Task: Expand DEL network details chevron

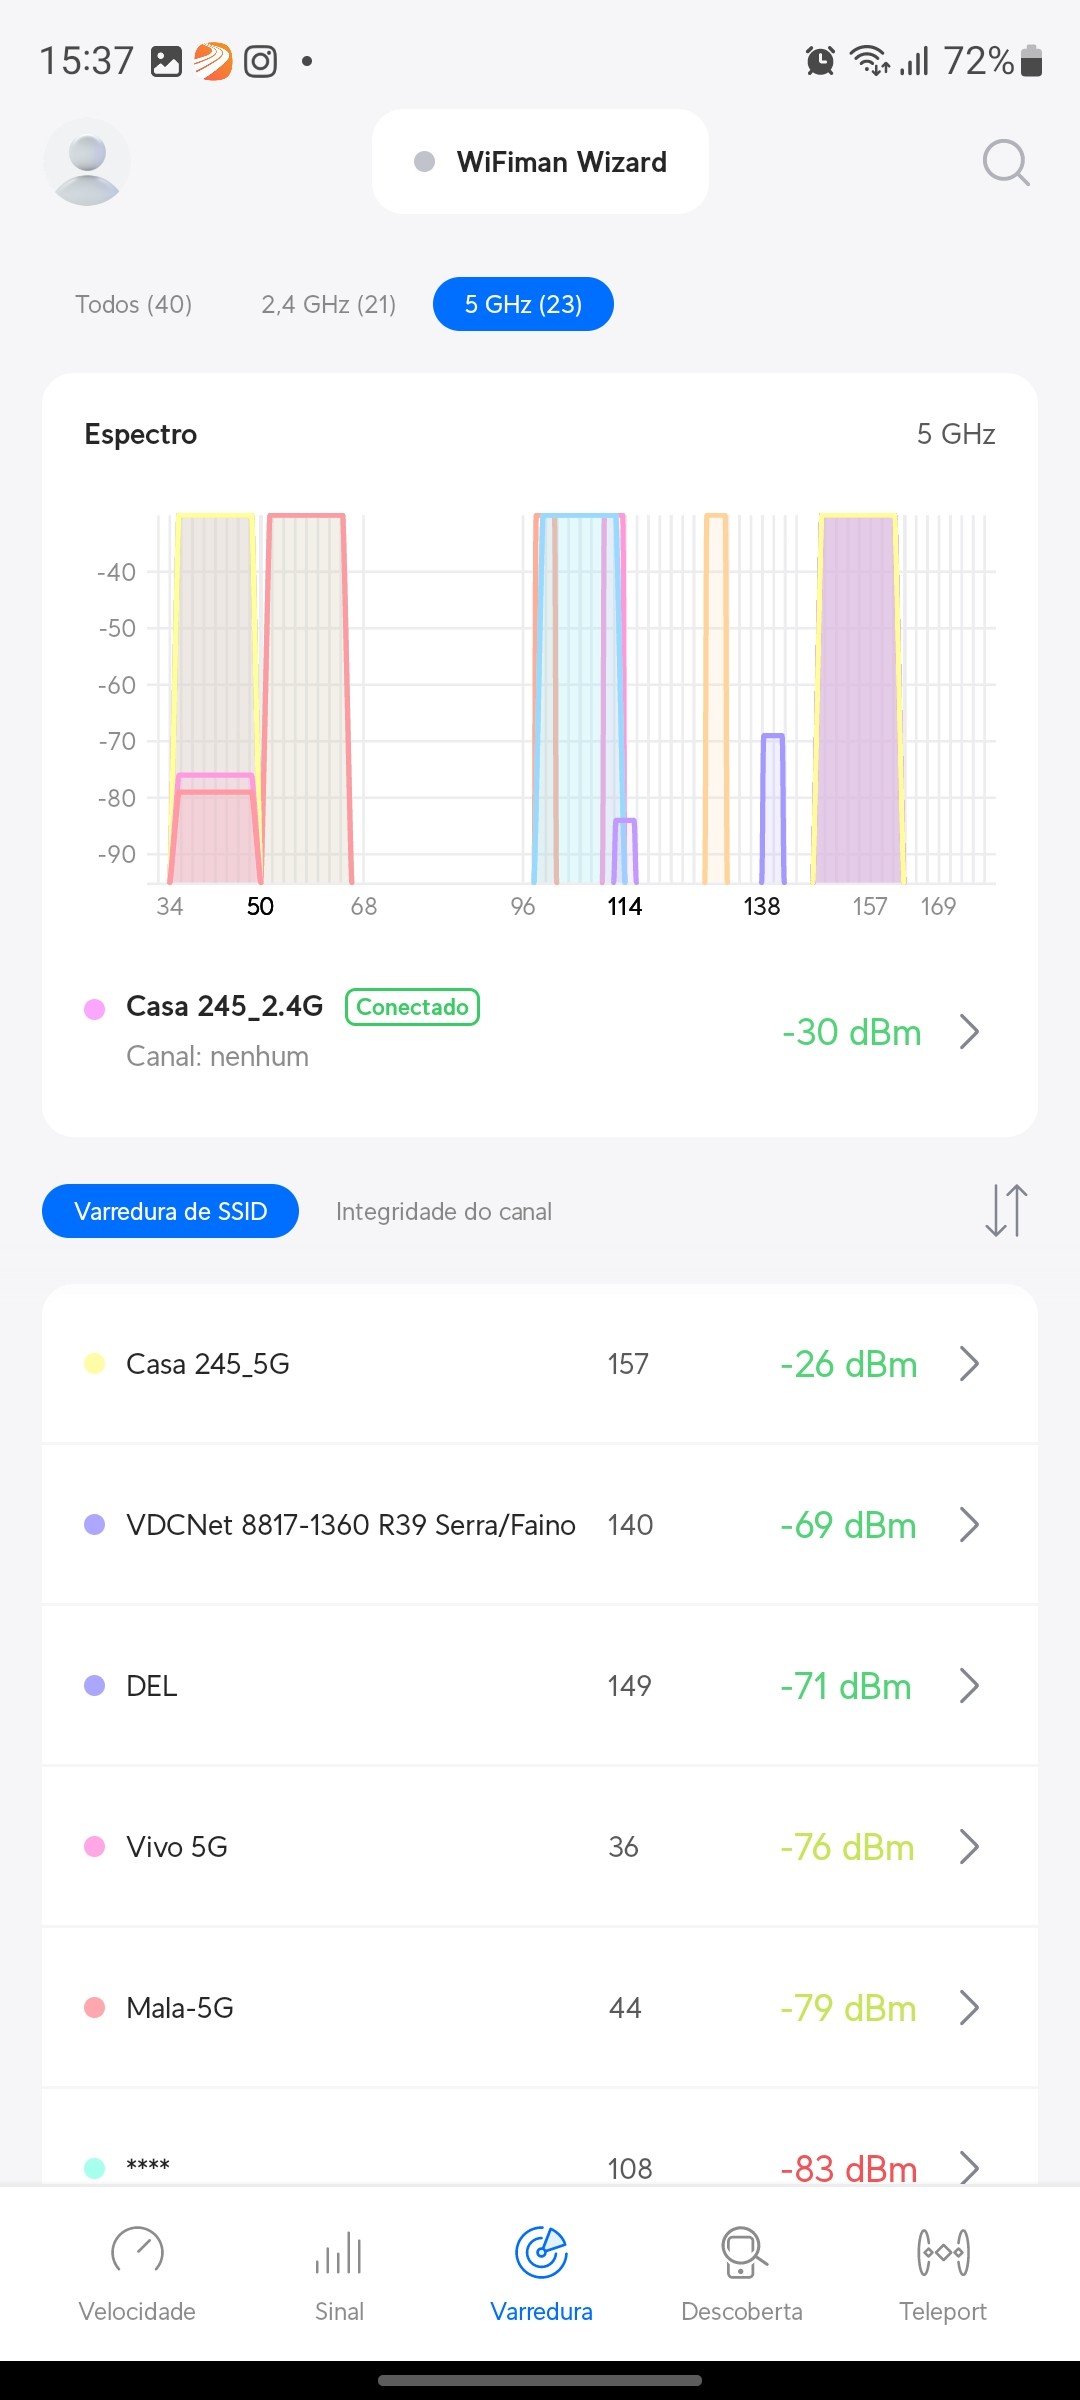Action: pyautogui.click(x=968, y=1686)
